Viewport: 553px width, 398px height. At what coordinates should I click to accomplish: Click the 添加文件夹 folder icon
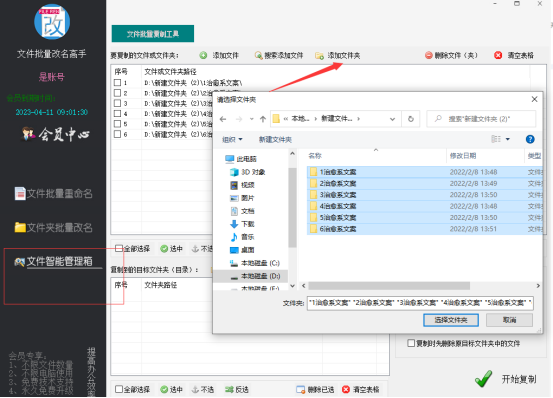320,55
